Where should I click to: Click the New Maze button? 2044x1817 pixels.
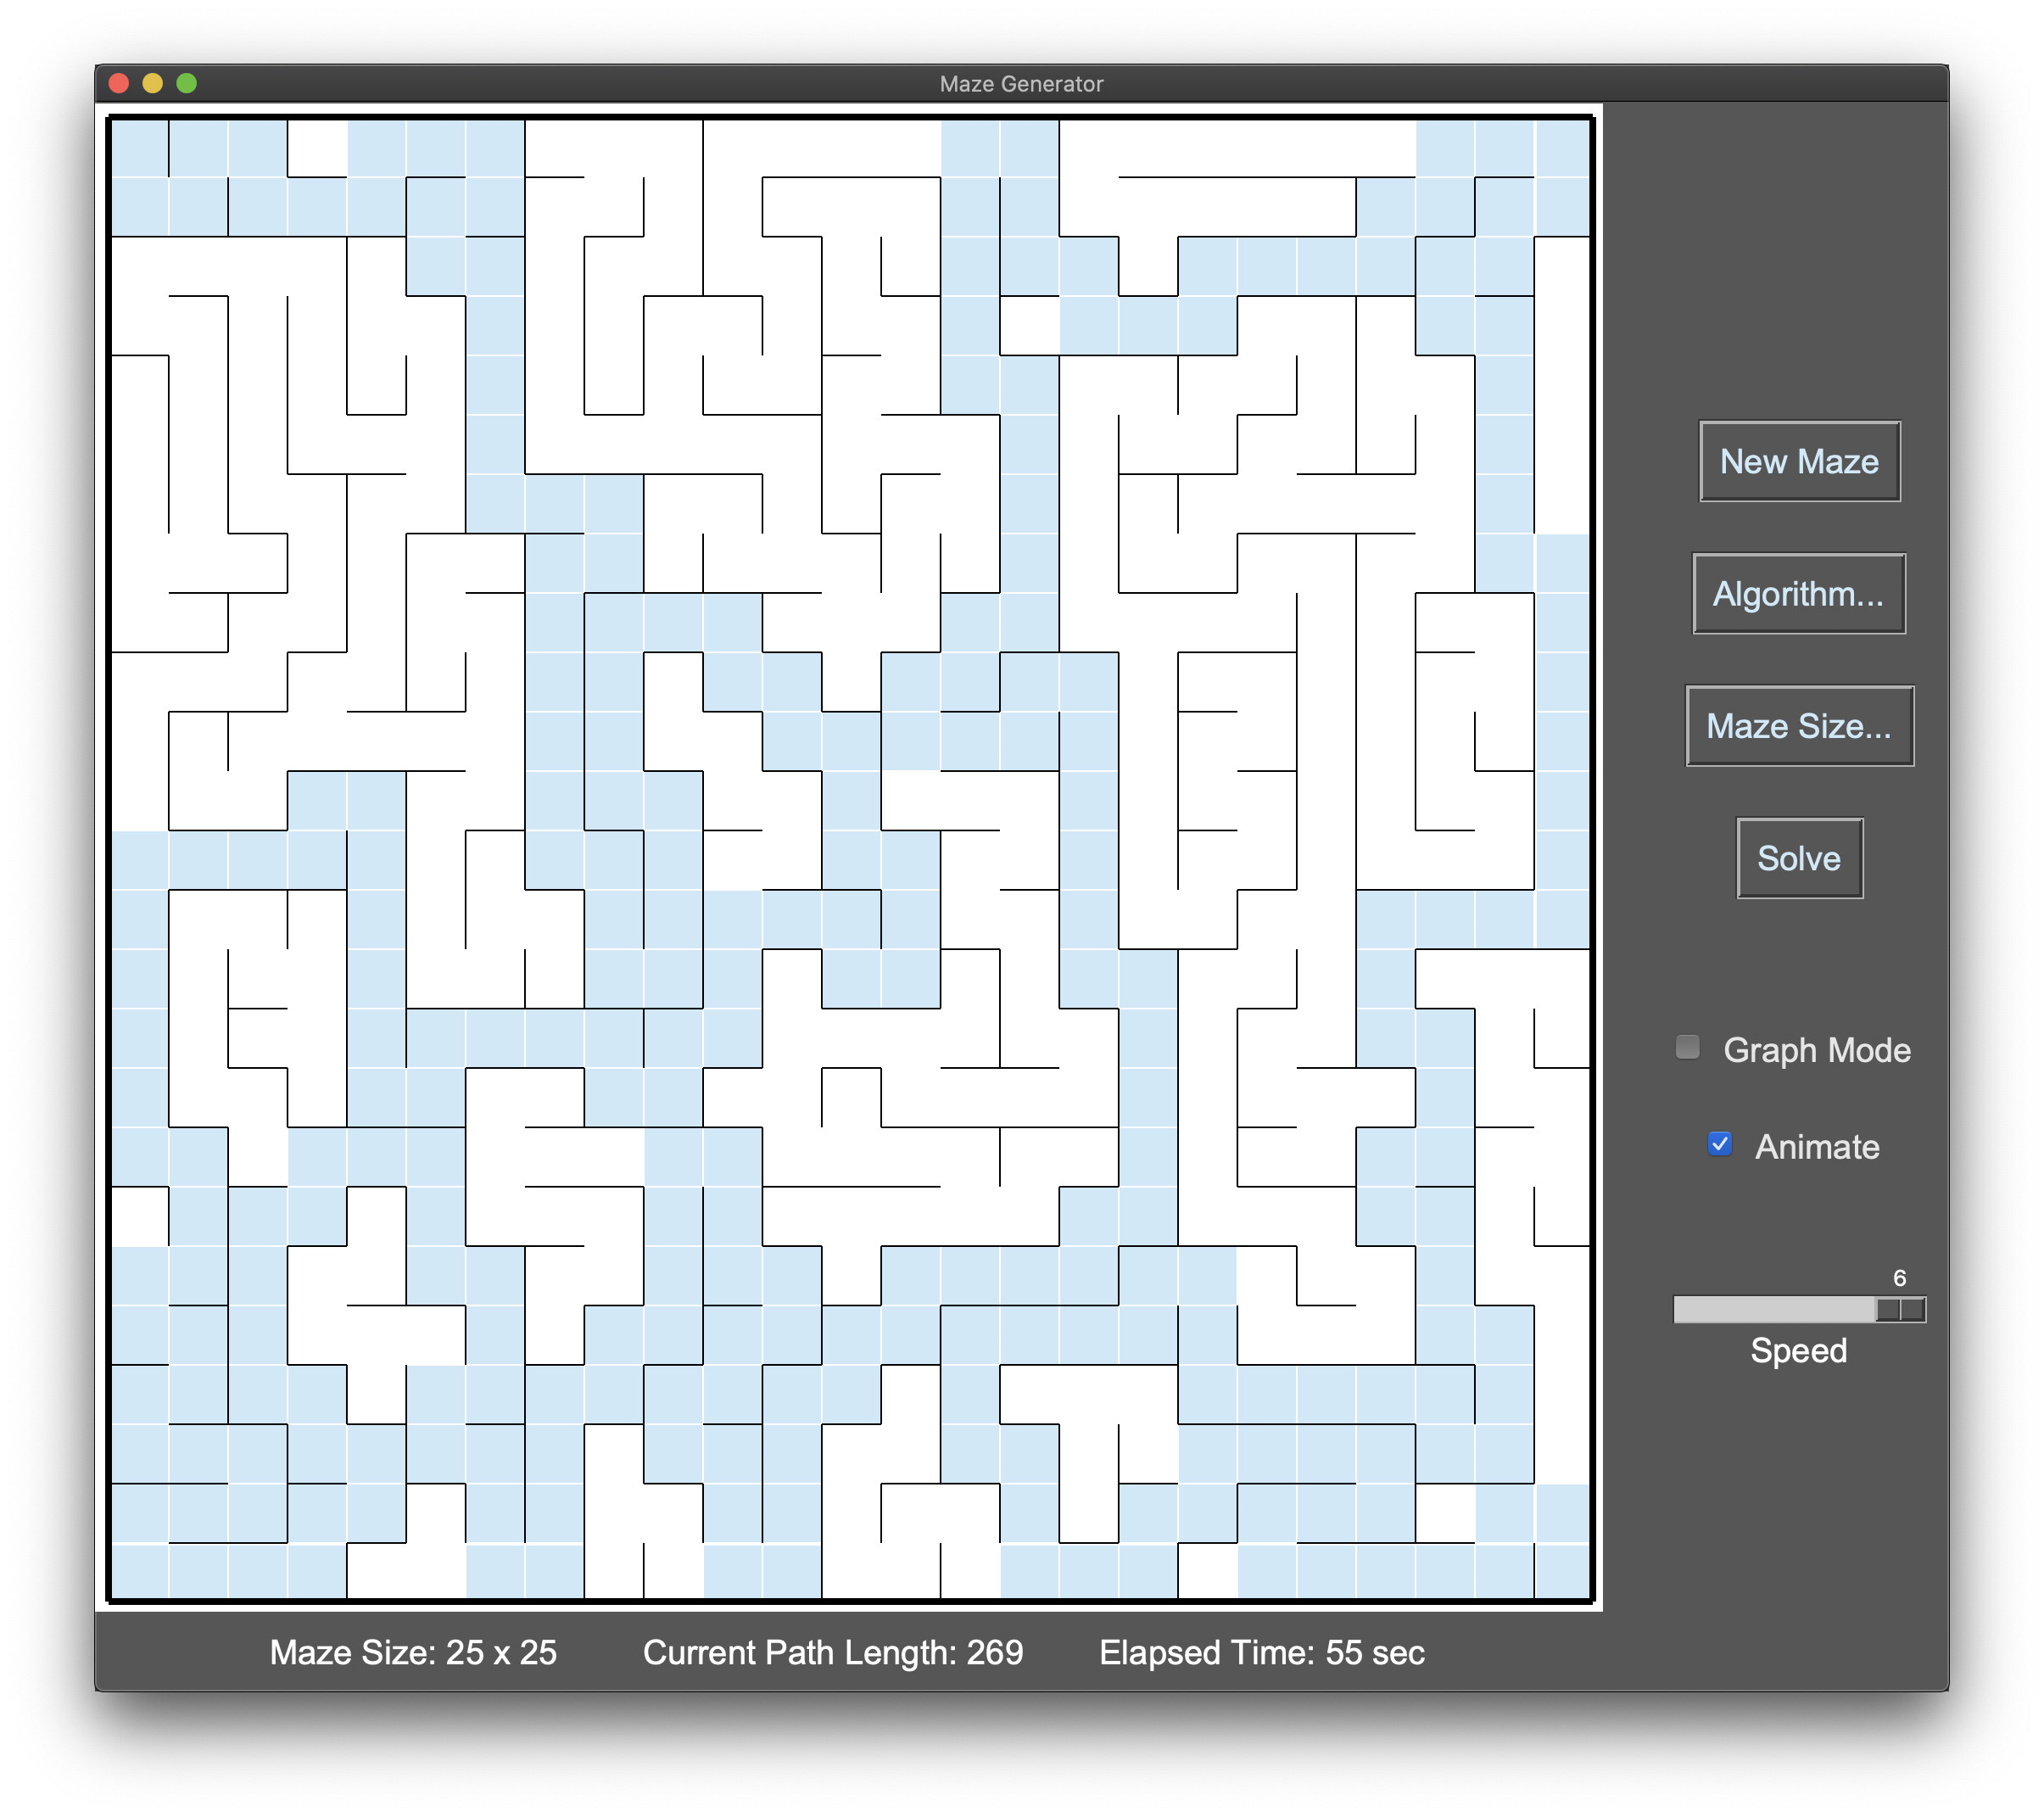tap(1806, 460)
